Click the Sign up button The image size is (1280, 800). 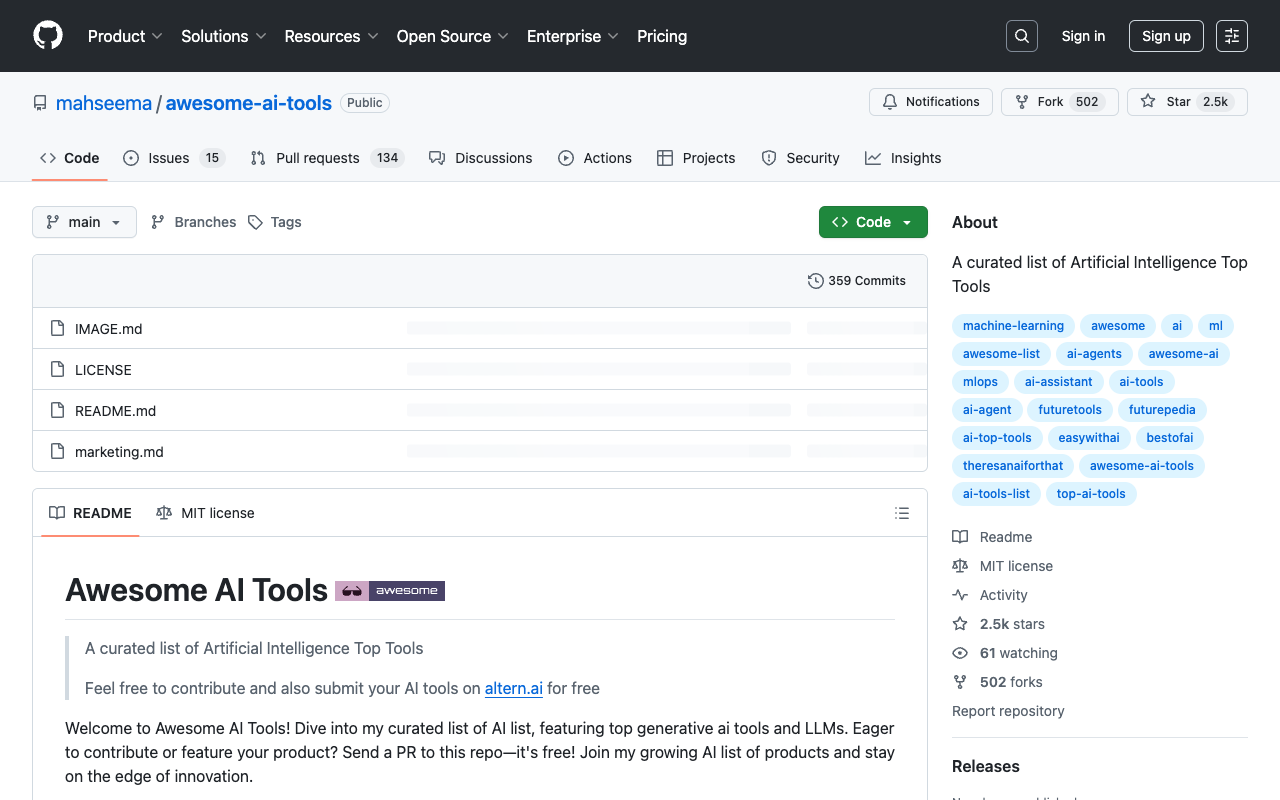(x=1166, y=36)
